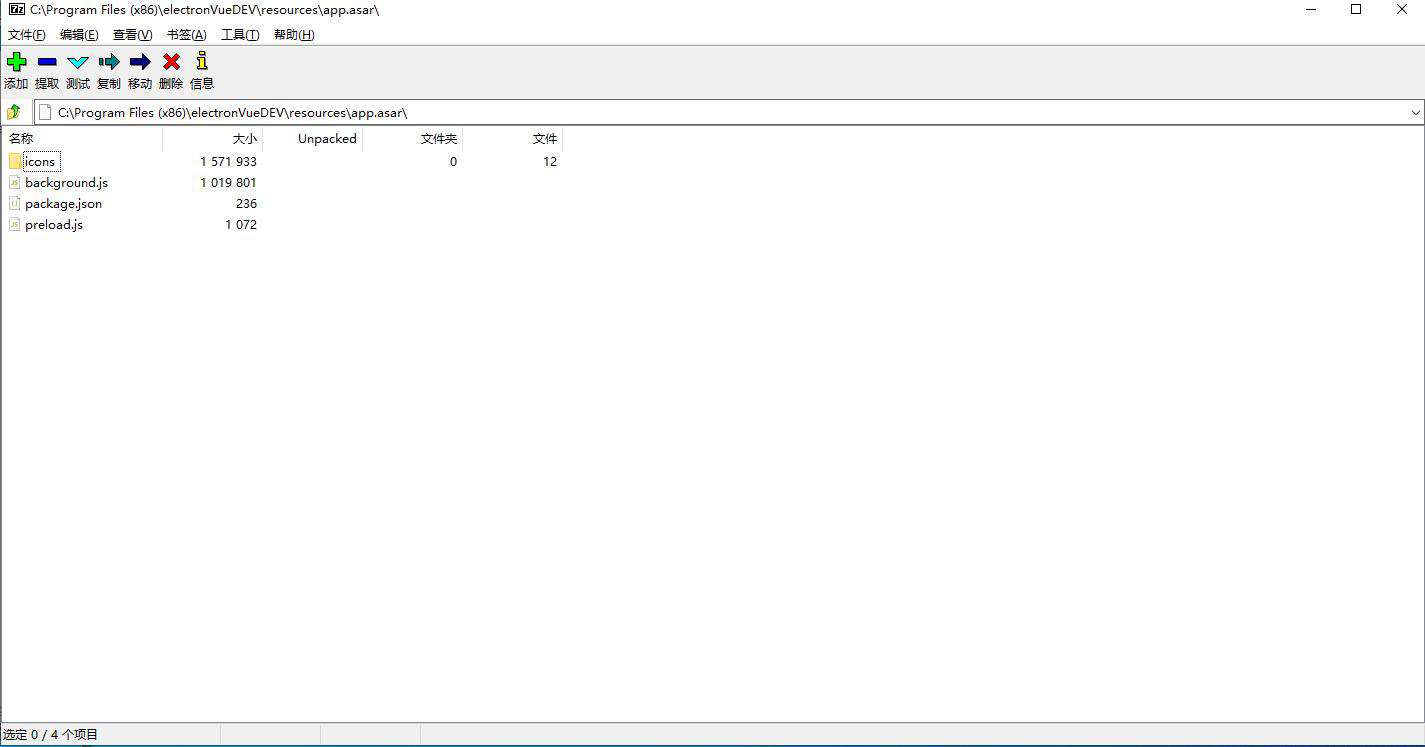
Task: Click the 7z application icon in title bar
Action: coord(16,9)
